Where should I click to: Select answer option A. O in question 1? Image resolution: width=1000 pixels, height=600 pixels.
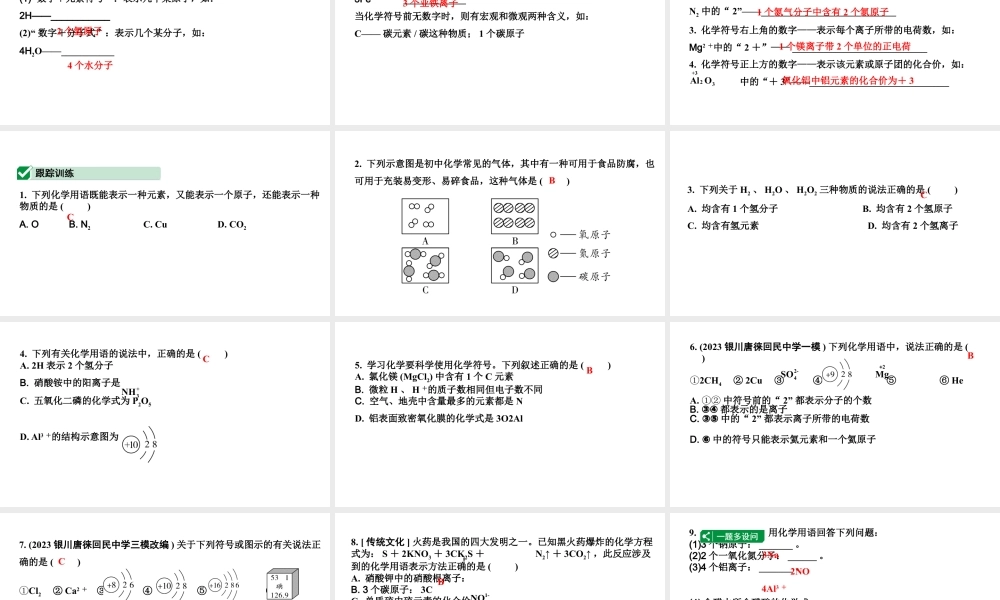[27, 224]
